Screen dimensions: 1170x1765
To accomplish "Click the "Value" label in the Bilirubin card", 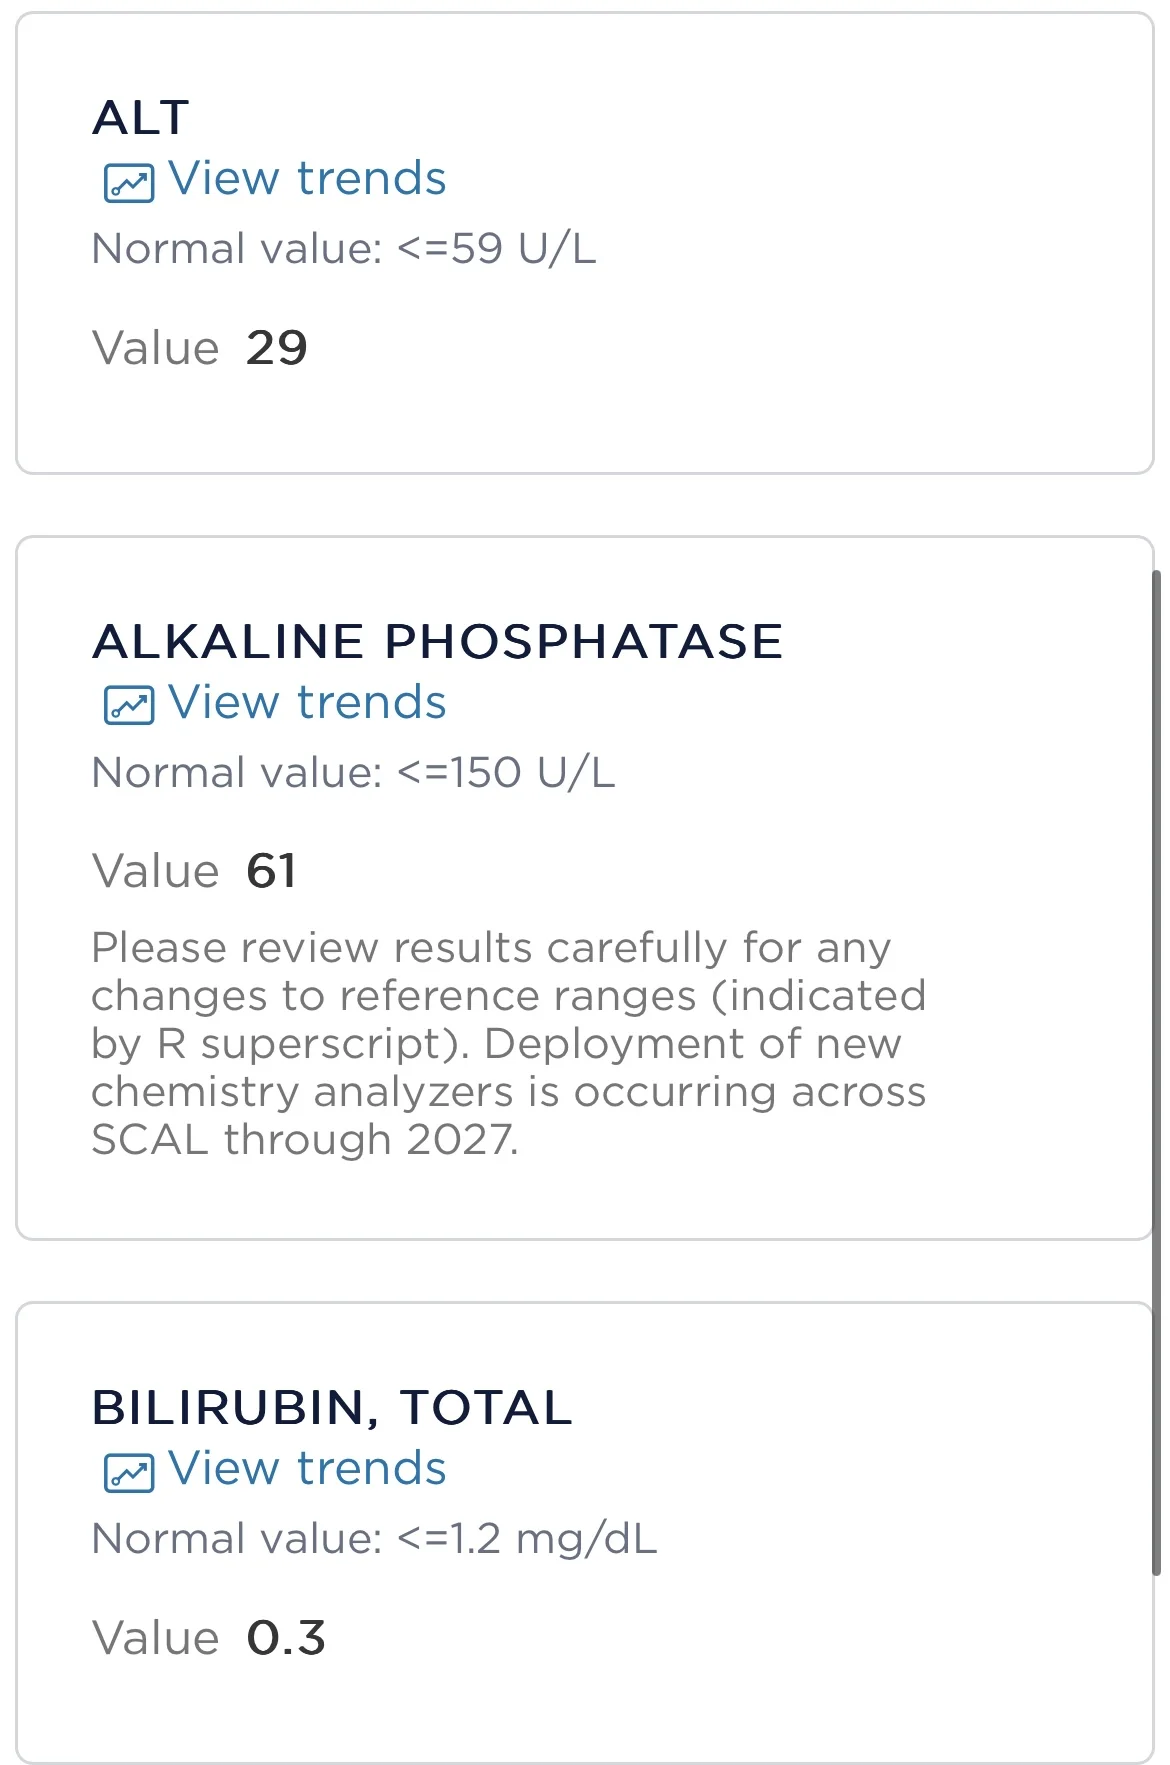I will click(x=155, y=1639).
